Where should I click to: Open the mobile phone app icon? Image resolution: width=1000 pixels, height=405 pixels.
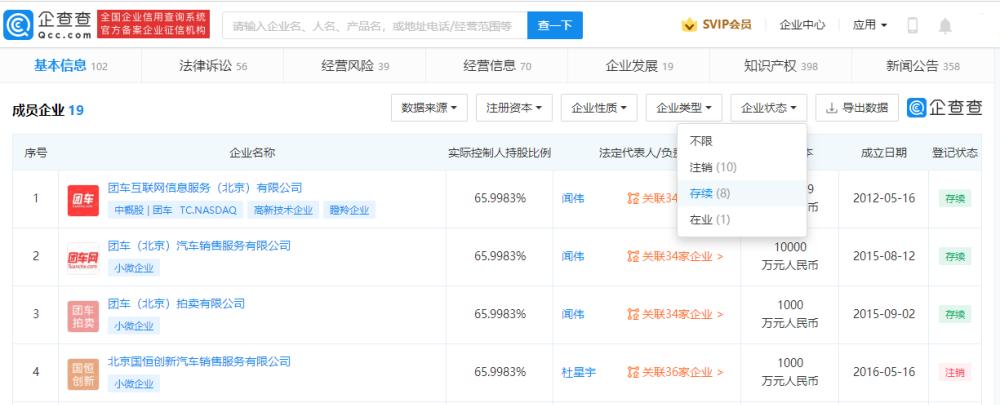coord(913,26)
